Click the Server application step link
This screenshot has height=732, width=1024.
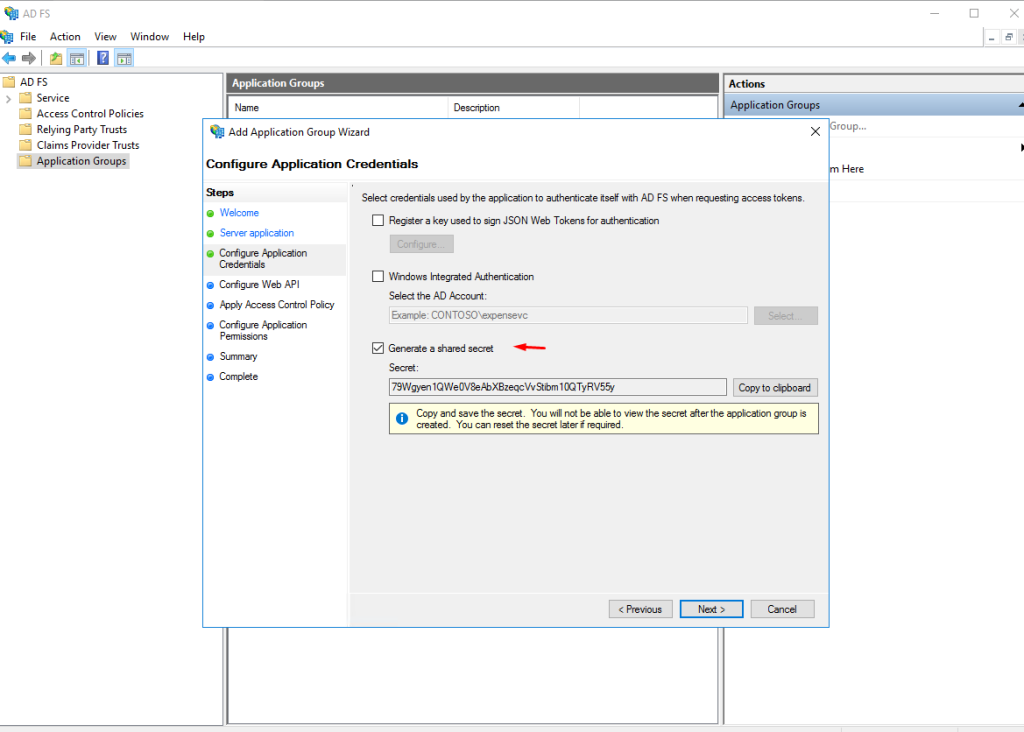coord(257,233)
